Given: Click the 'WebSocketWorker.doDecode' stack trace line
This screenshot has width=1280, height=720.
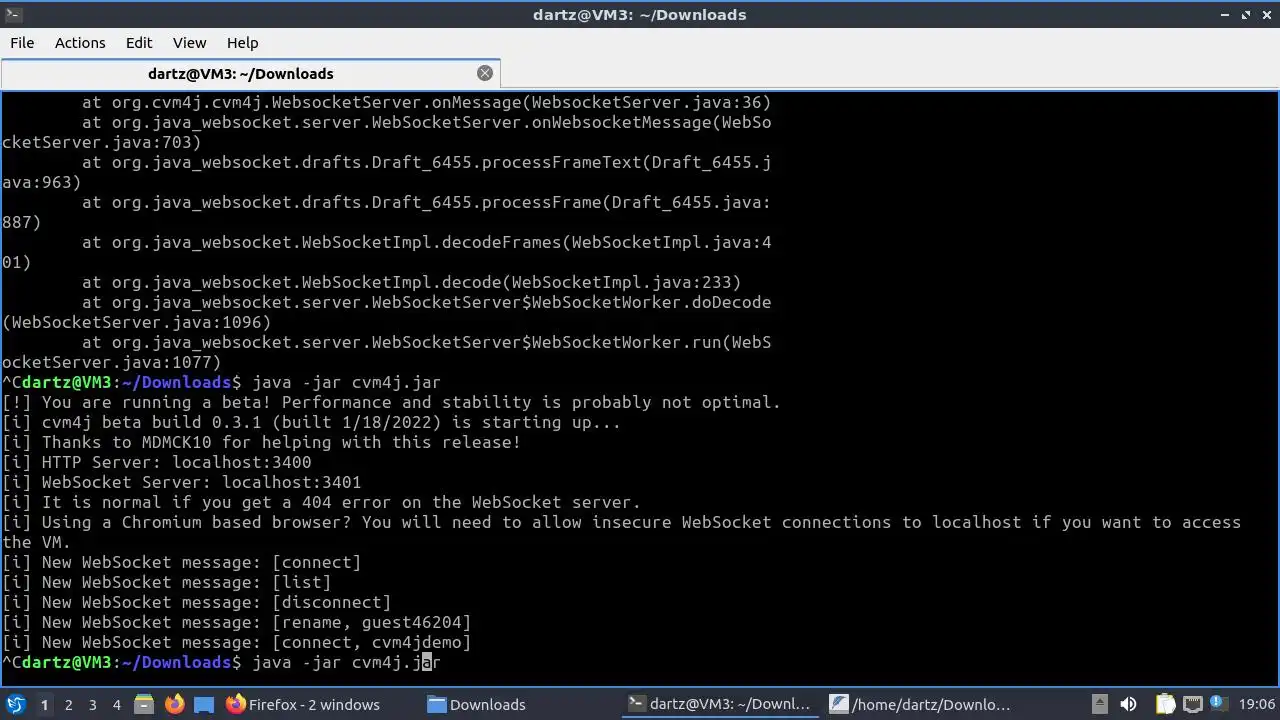Looking at the screenshot, I should [x=387, y=312].
